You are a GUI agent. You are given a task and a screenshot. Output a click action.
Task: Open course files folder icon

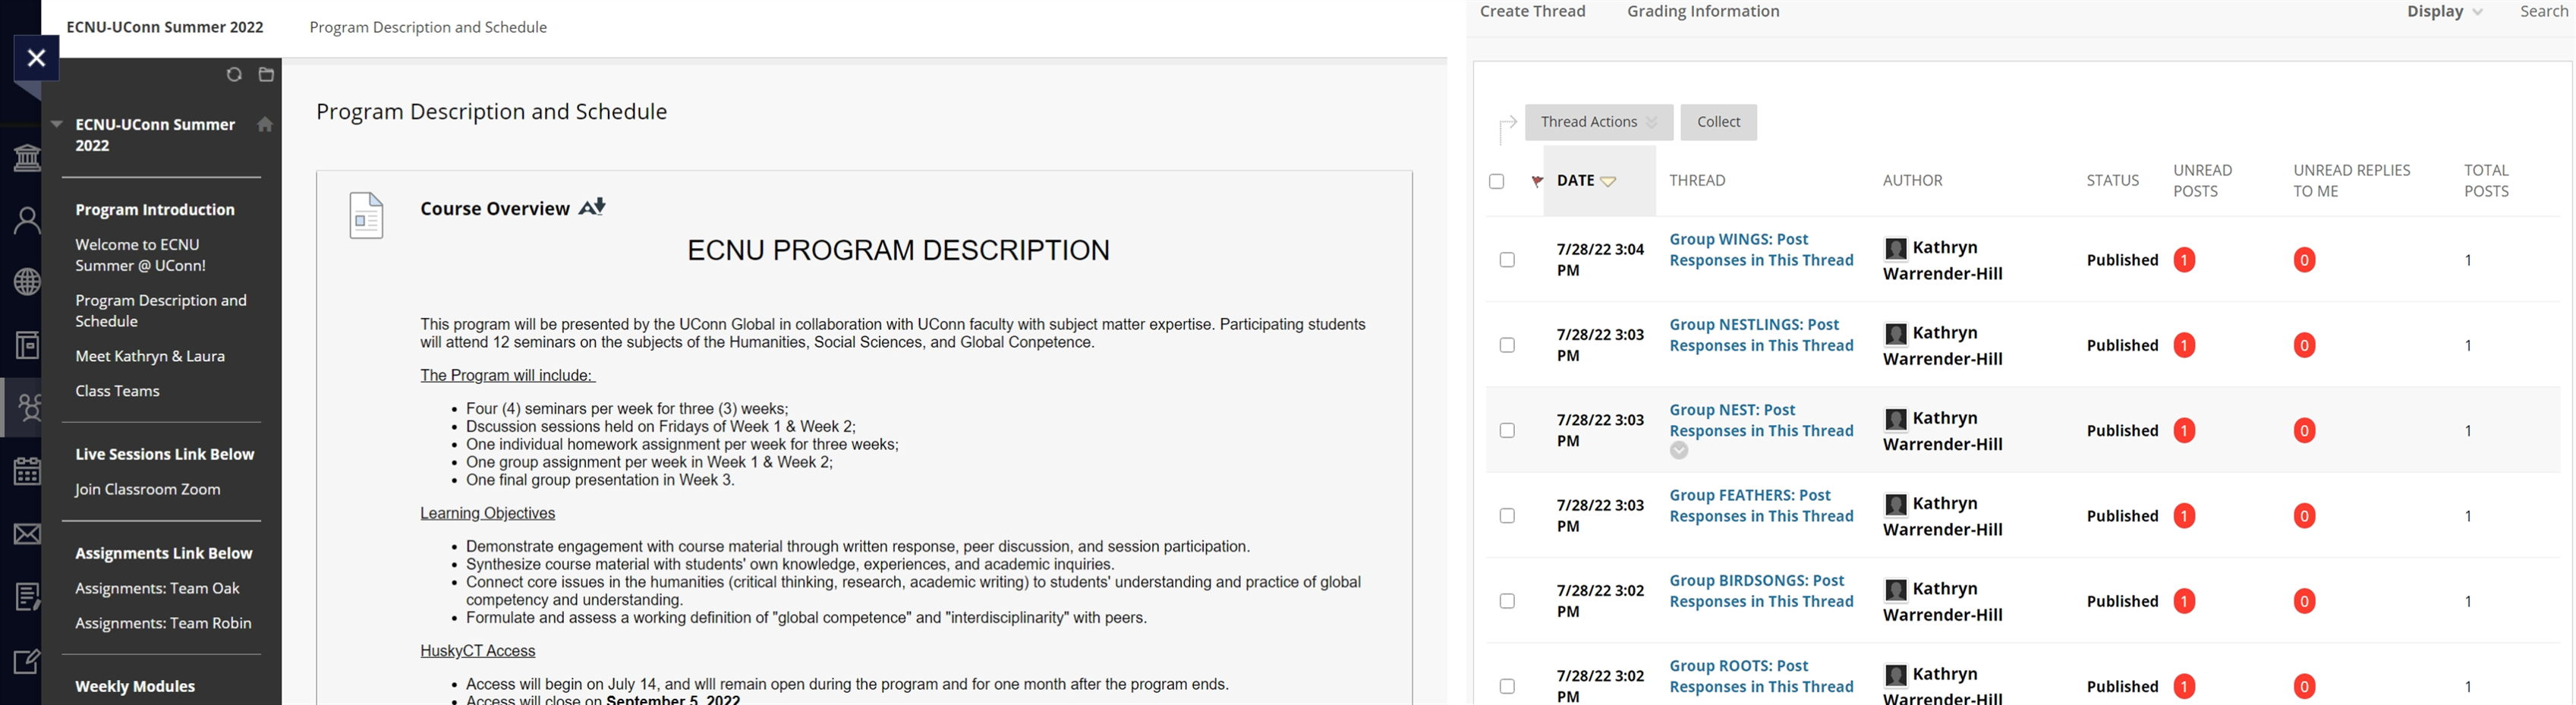pos(266,75)
